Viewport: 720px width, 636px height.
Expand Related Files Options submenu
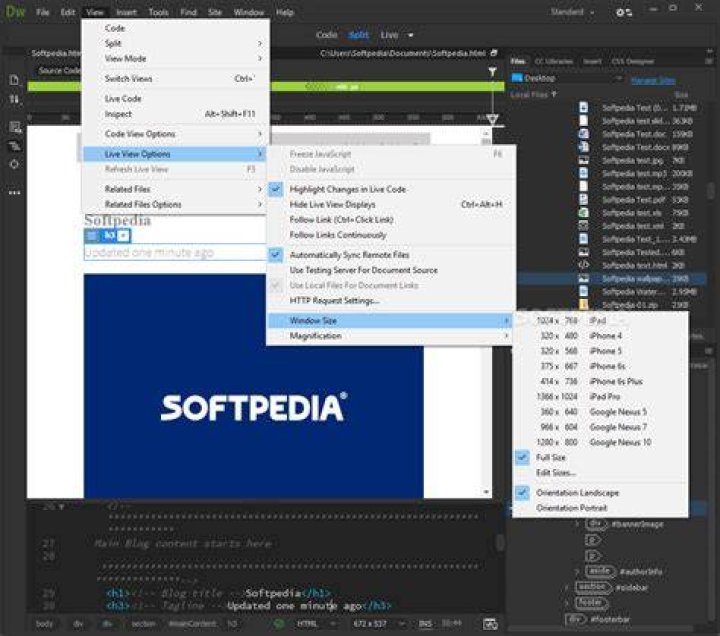176,204
